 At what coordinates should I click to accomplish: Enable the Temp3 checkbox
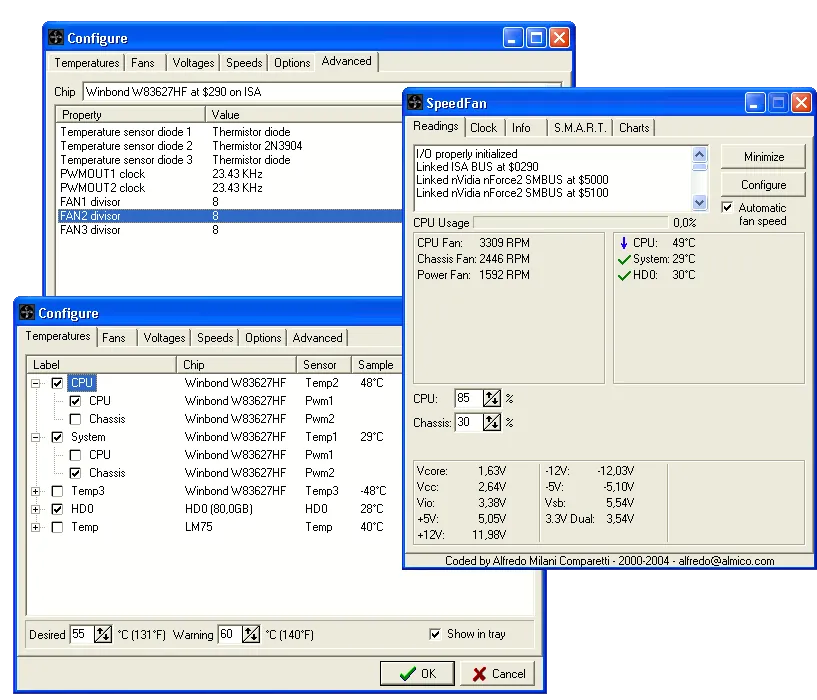coord(57,491)
